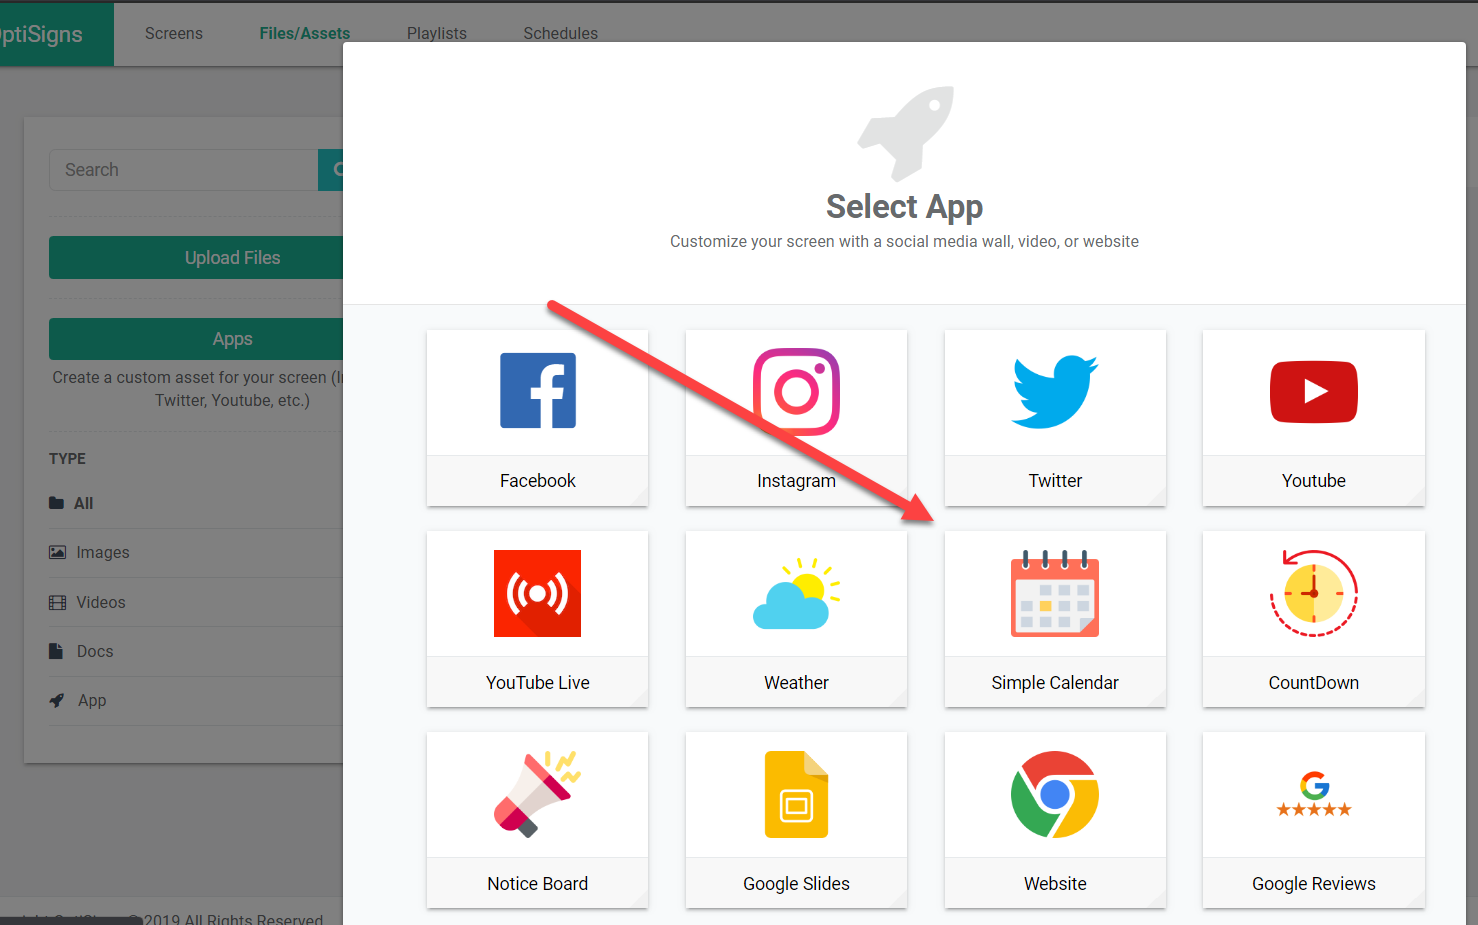Choose the Google Slides app icon
This screenshot has width=1478, height=925.
(796, 794)
